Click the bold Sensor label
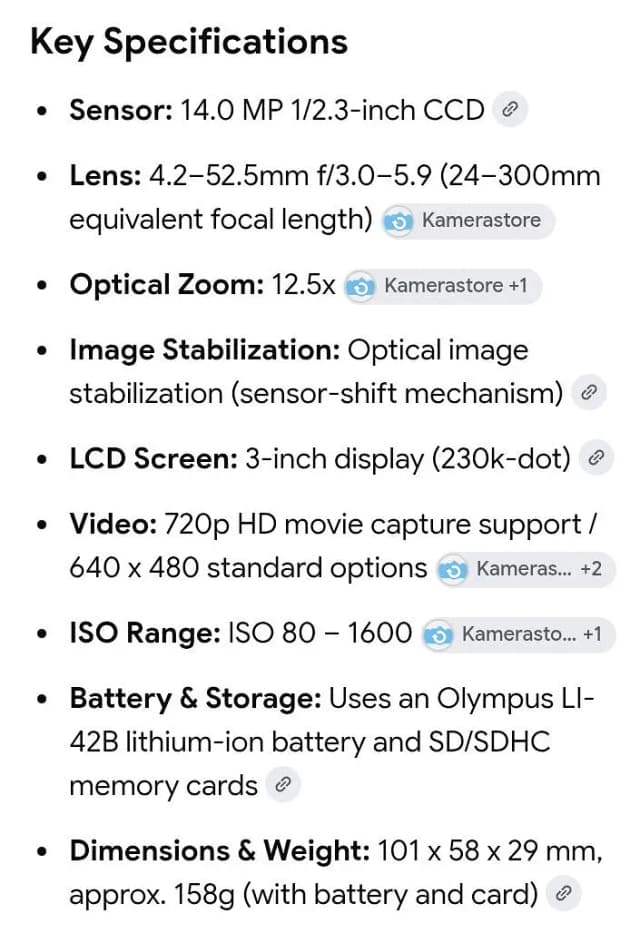Viewport: 640px width, 933px height. [121, 110]
